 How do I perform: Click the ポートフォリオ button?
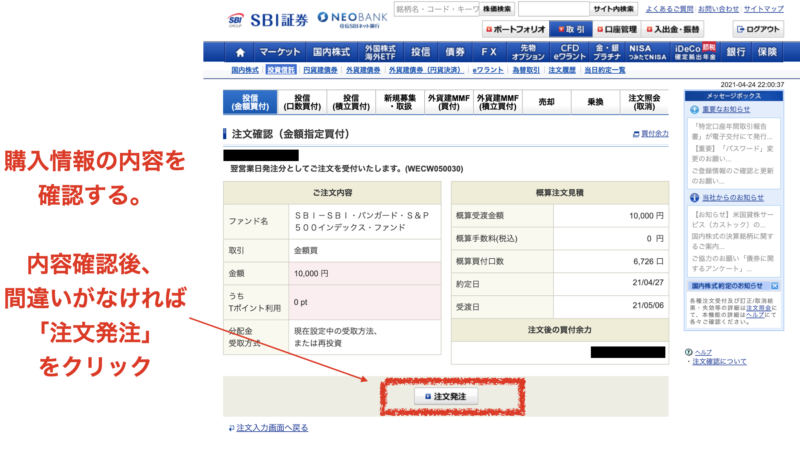tap(515, 30)
